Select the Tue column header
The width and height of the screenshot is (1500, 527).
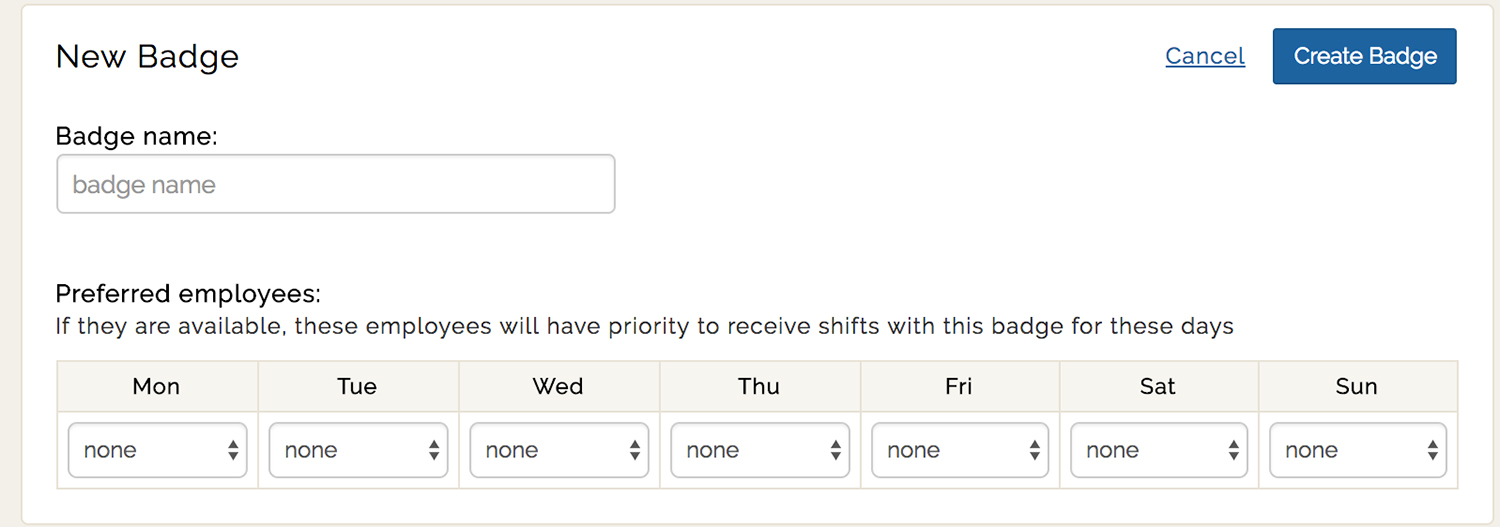click(357, 387)
